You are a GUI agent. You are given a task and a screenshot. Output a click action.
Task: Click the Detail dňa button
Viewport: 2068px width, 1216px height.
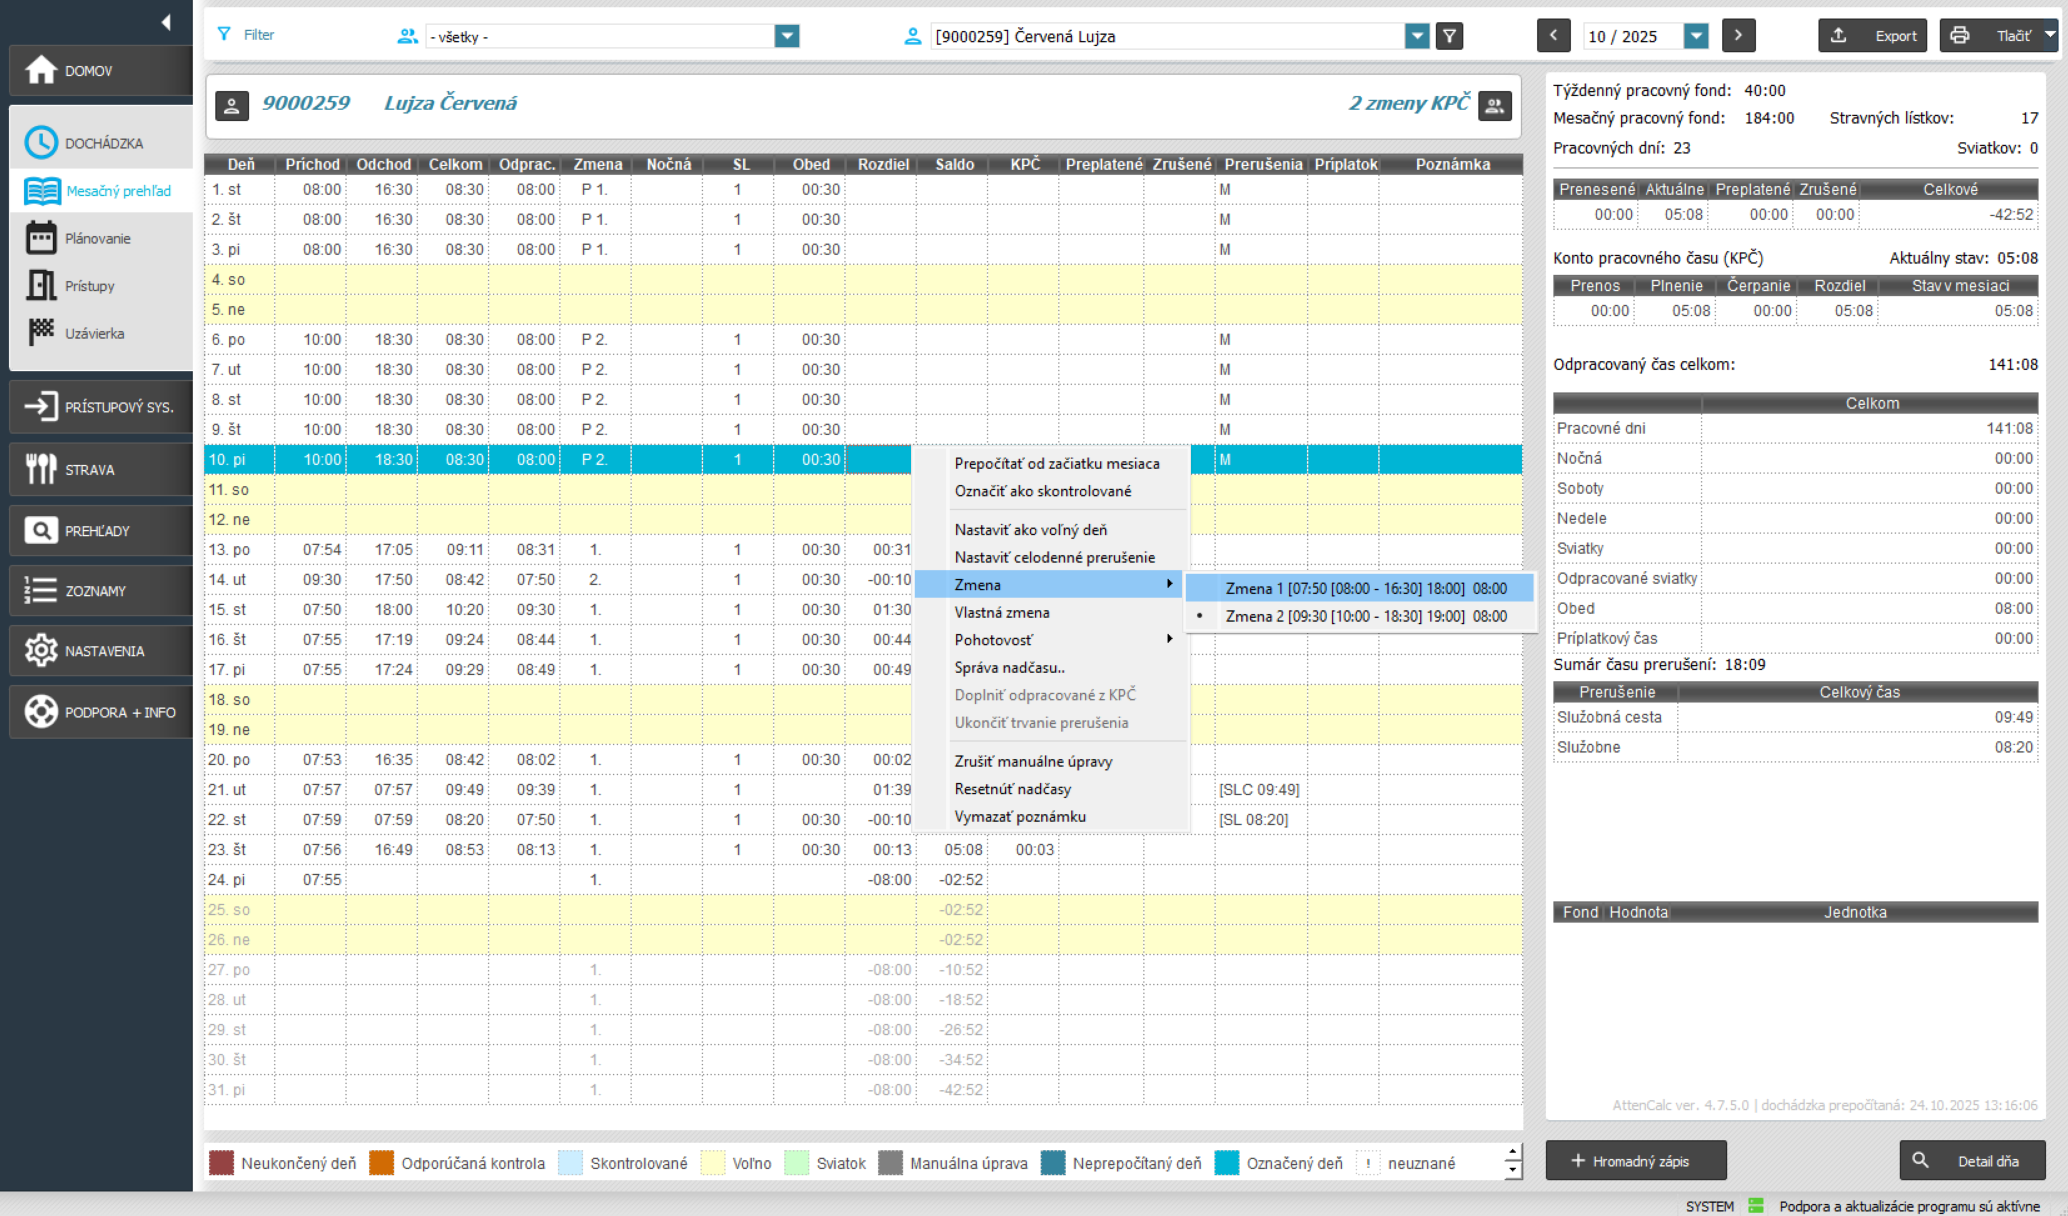[1972, 1161]
